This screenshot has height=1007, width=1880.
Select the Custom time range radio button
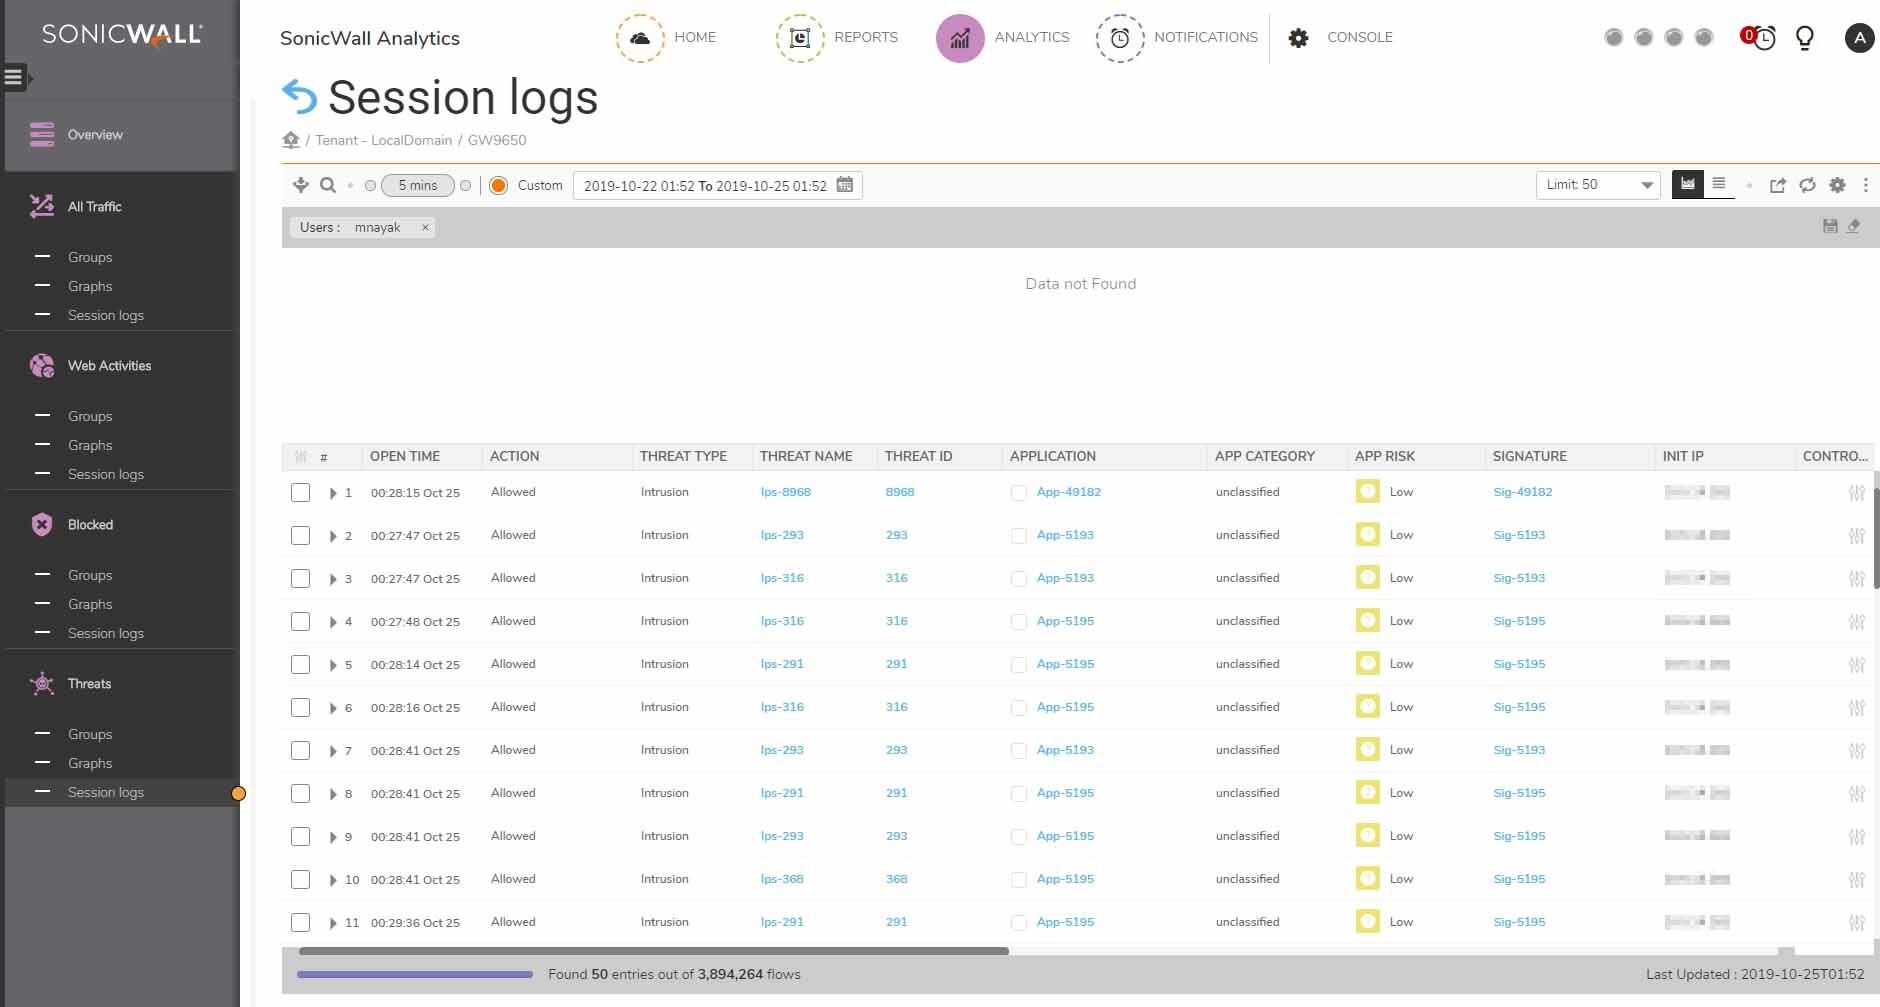tap(498, 185)
